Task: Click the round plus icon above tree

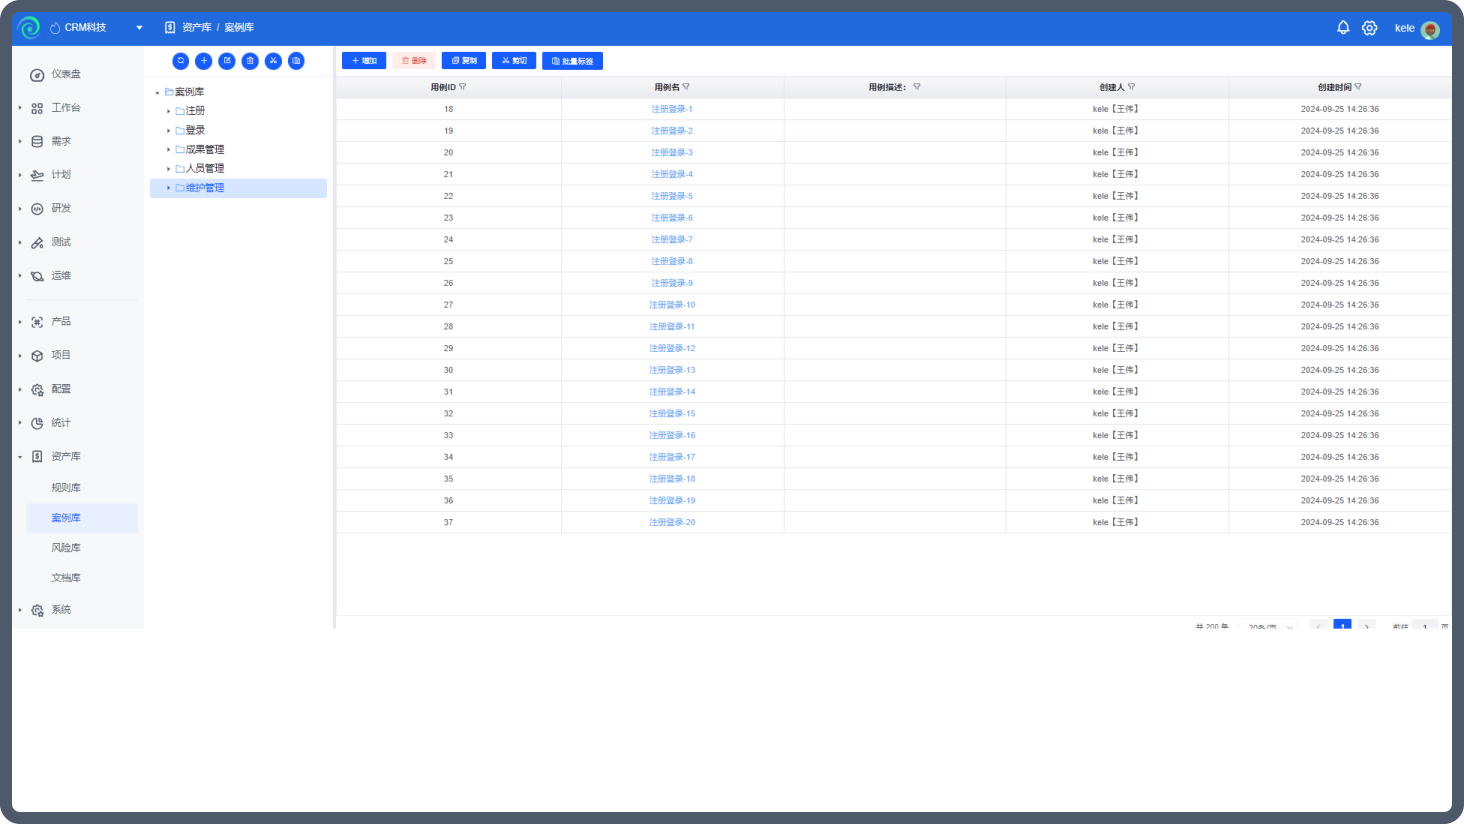Action: pyautogui.click(x=204, y=61)
